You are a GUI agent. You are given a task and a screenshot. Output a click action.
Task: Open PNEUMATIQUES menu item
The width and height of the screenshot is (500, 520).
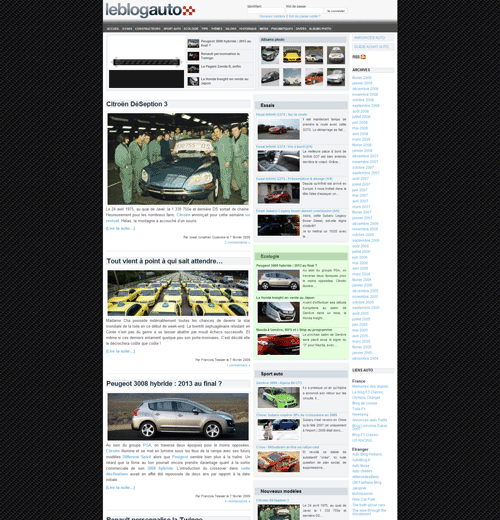(x=282, y=29)
